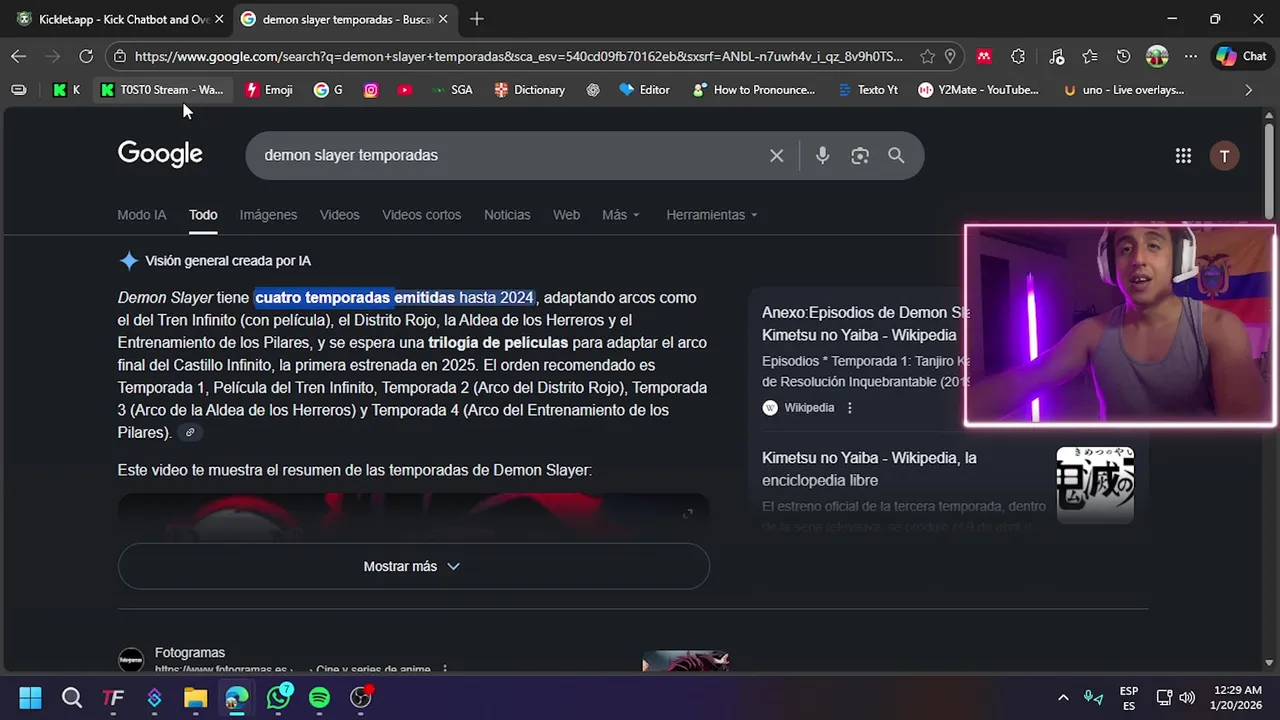This screenshot has height=720, width=1280.
Task: Open browser History icon
Action: click(1123, 56)
